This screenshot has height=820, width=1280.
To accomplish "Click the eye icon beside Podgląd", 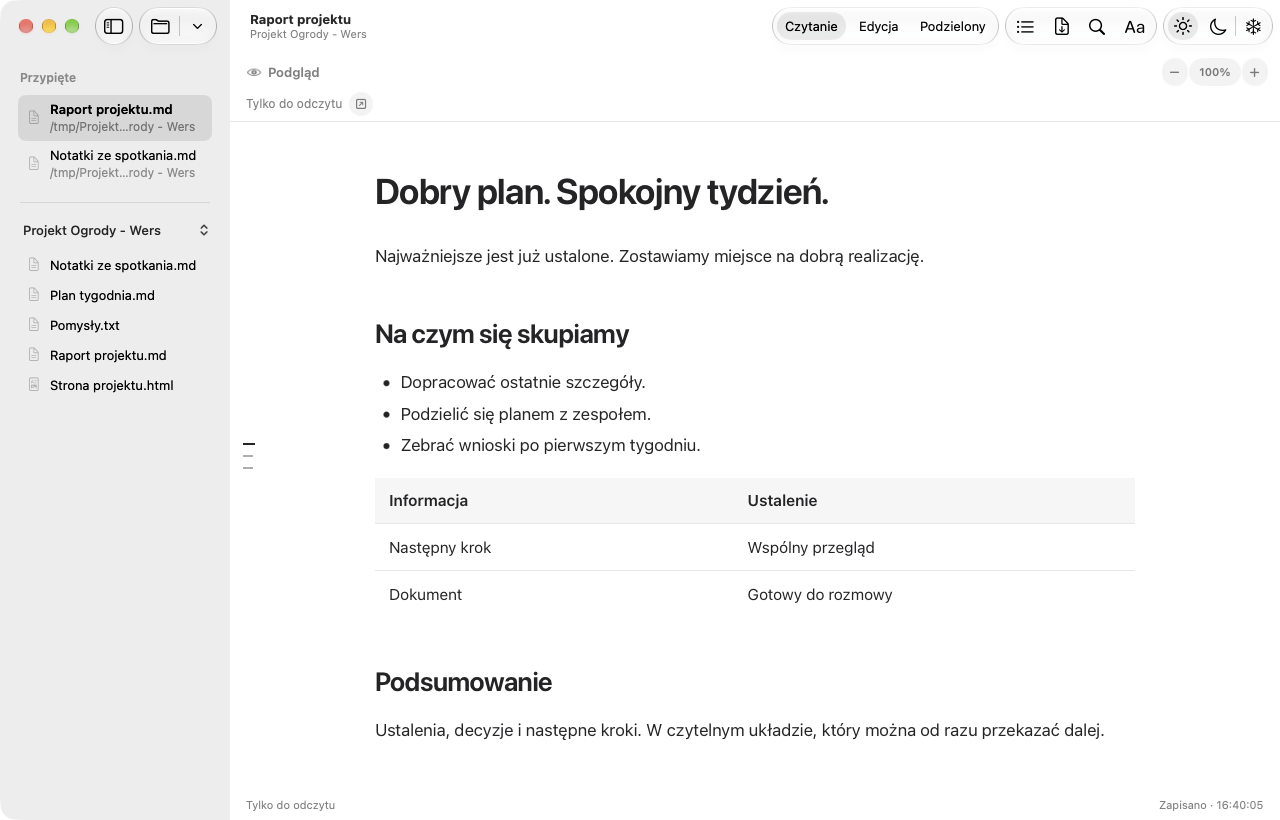I will [x=254, y=73].
